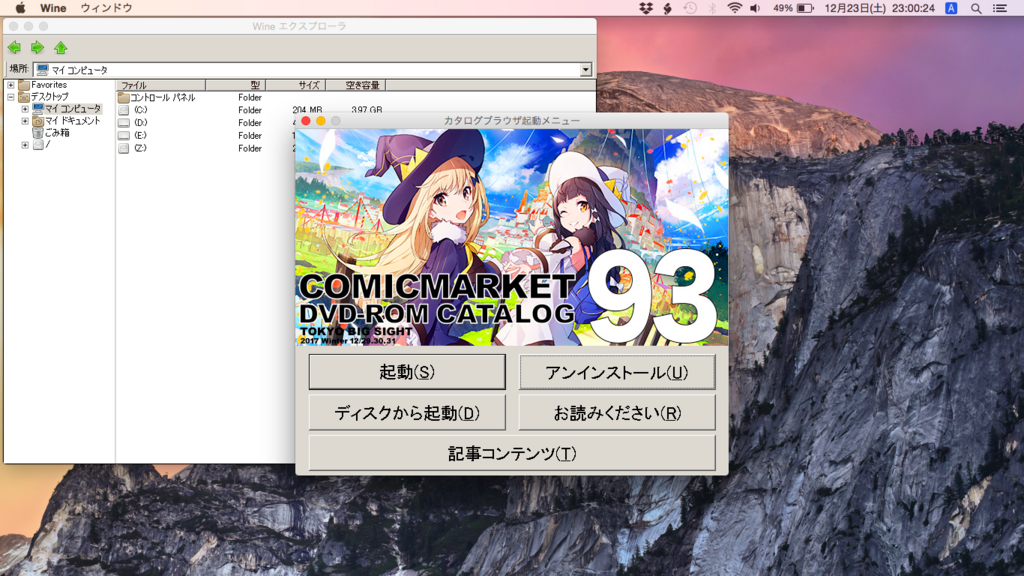Click the コントロール パネル folder icon
The height and width of the screenshot is (576, 1024).
[x=123, y=97]
